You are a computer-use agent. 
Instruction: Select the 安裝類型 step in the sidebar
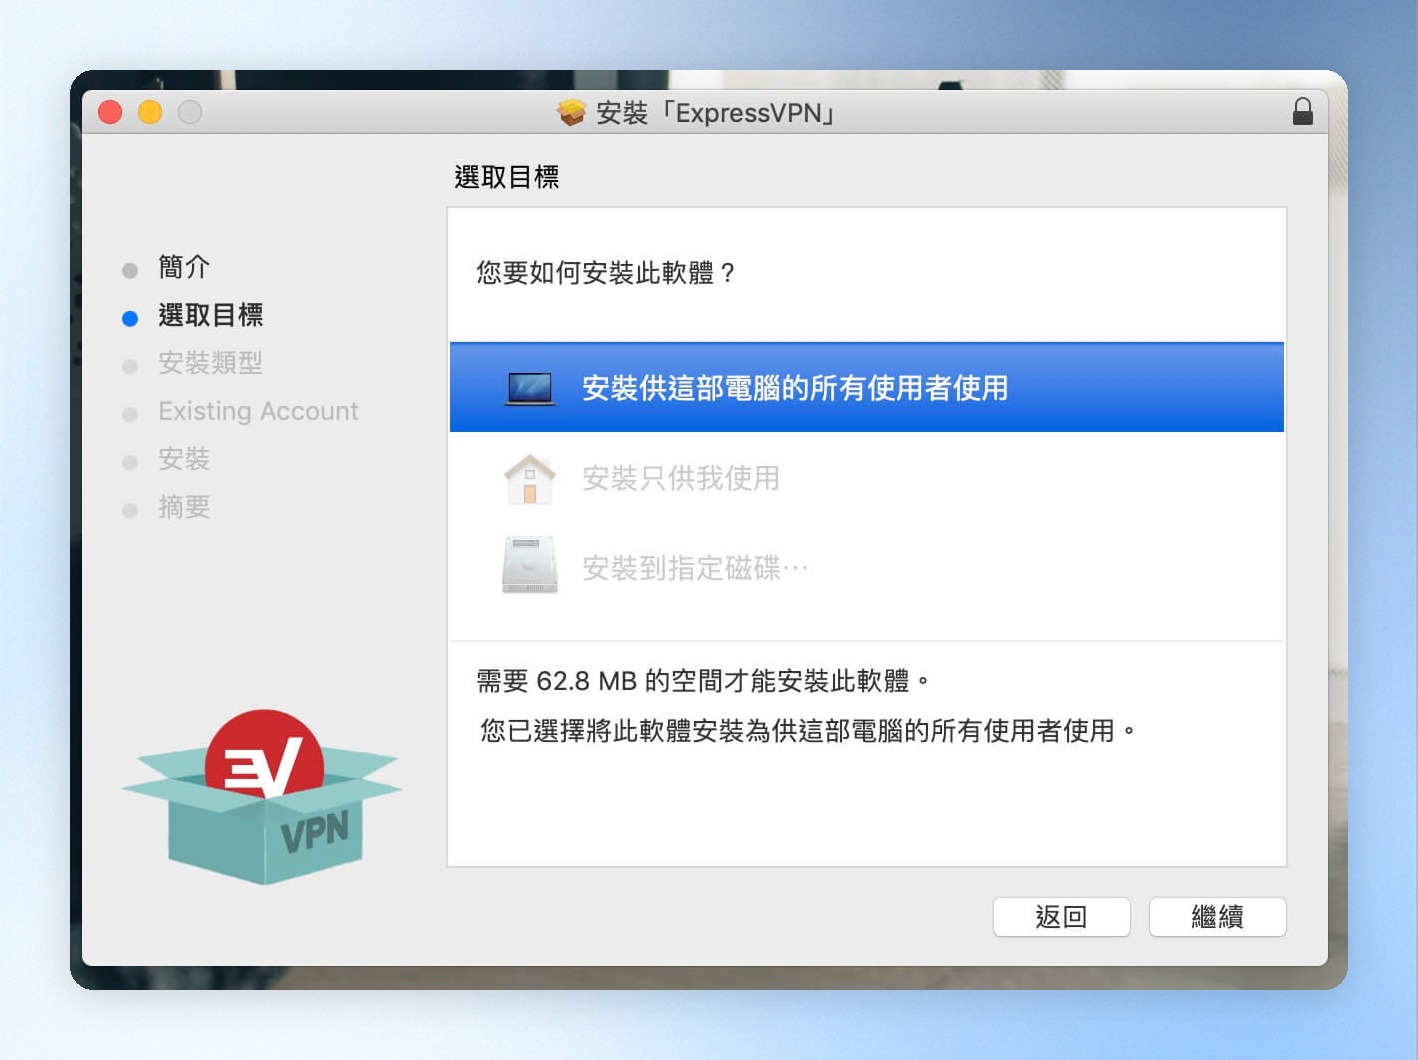pyautogui.click(x=210, y=363)
